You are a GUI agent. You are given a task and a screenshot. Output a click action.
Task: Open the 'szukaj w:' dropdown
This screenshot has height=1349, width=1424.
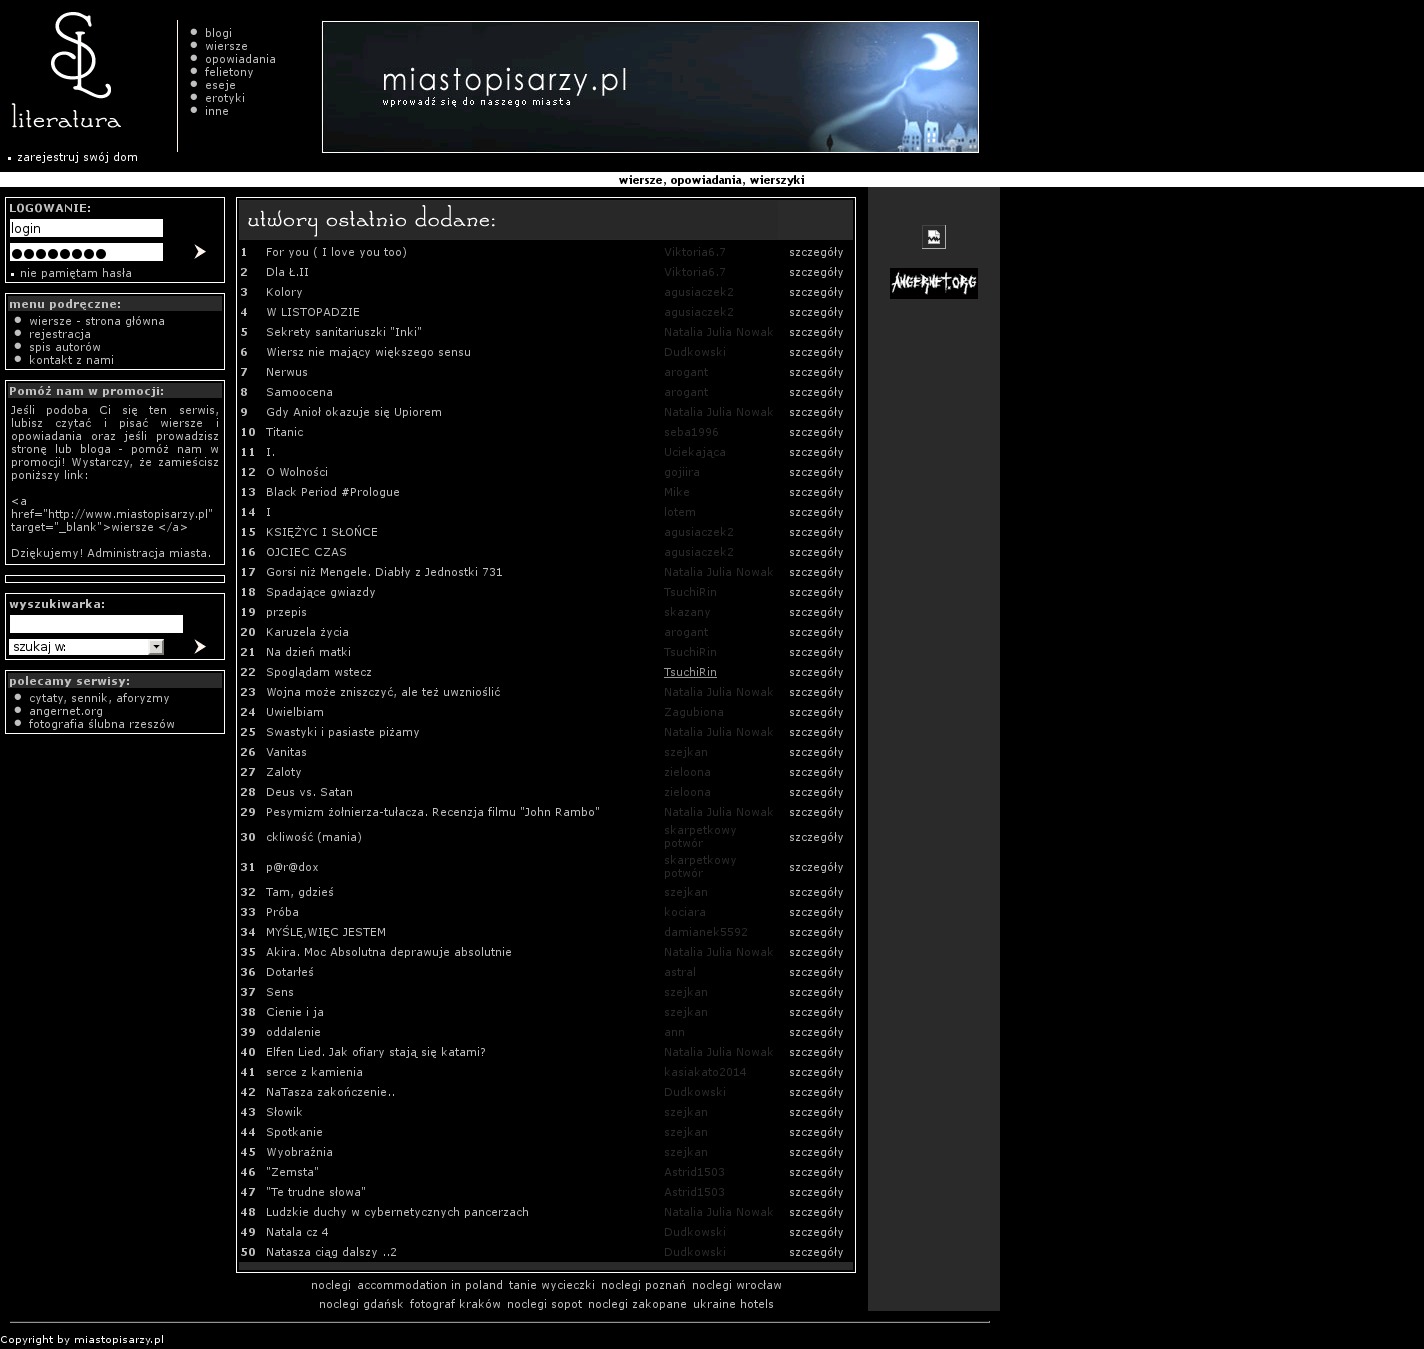(x=156, y=647)
